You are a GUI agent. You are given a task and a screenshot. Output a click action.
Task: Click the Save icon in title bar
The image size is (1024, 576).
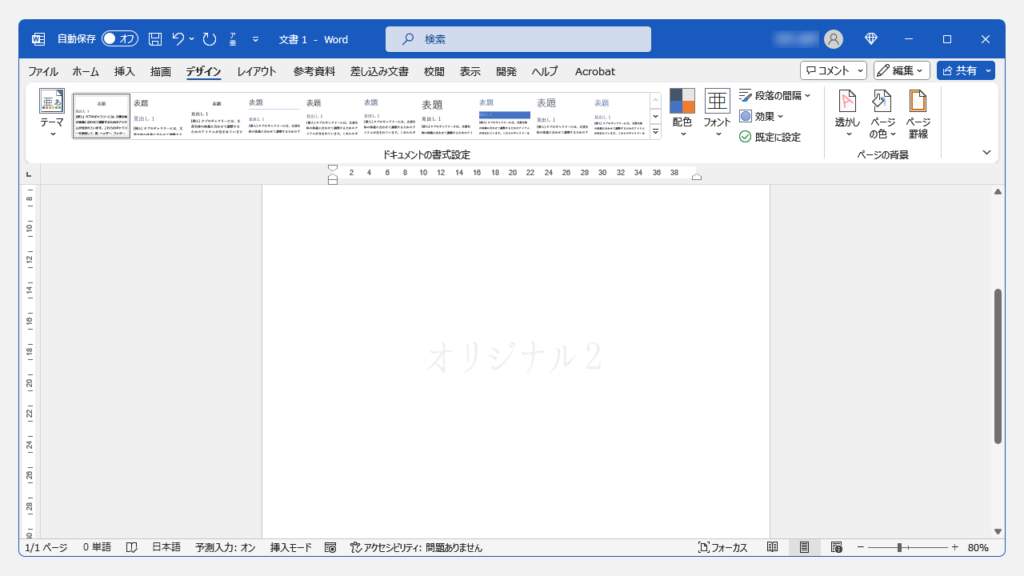point(155,39)
